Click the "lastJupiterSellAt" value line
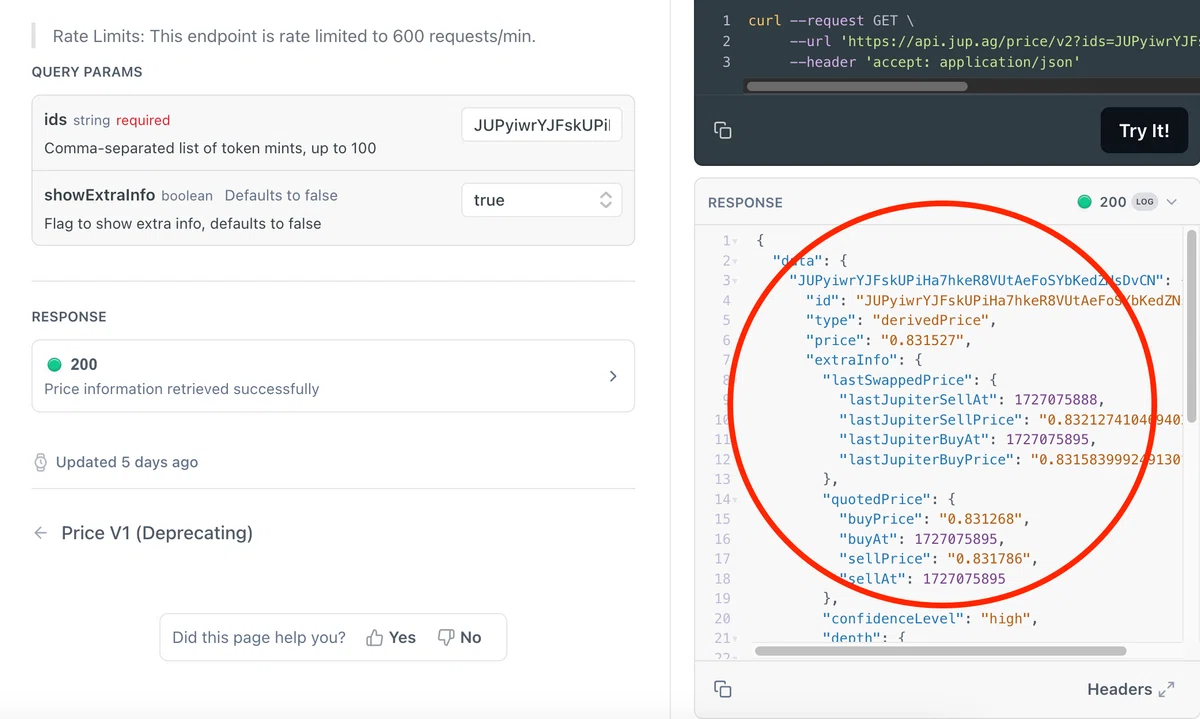 pyautogui.click(x=971, y=400)
